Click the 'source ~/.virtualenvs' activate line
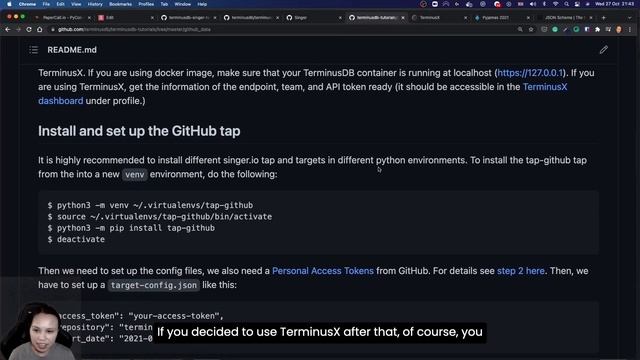Screen dimensions: 640x360 pyautogui.click(x=160, y=217)
